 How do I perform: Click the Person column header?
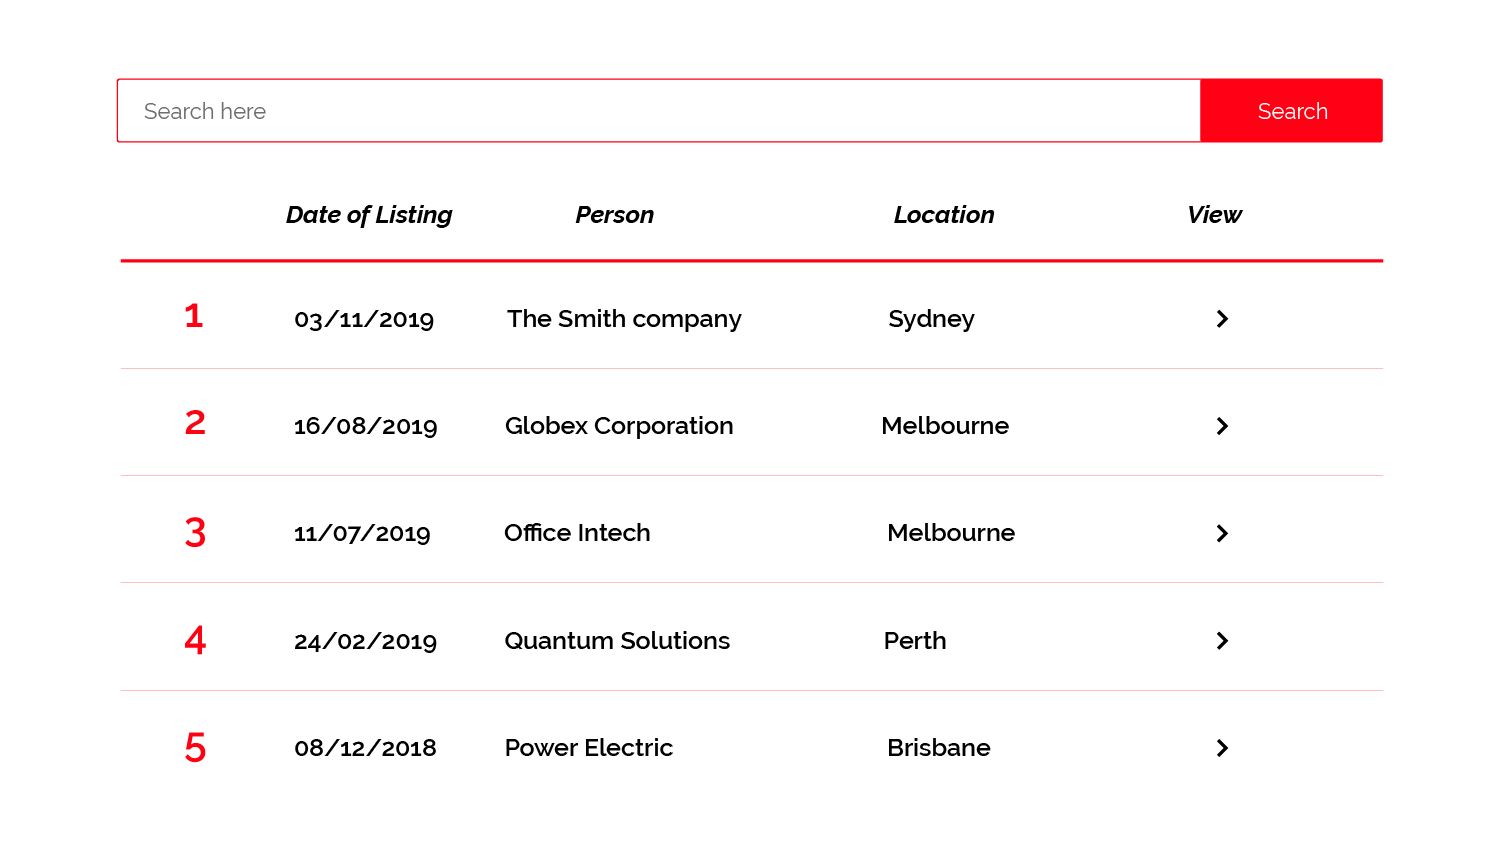[x=614, y=215]
